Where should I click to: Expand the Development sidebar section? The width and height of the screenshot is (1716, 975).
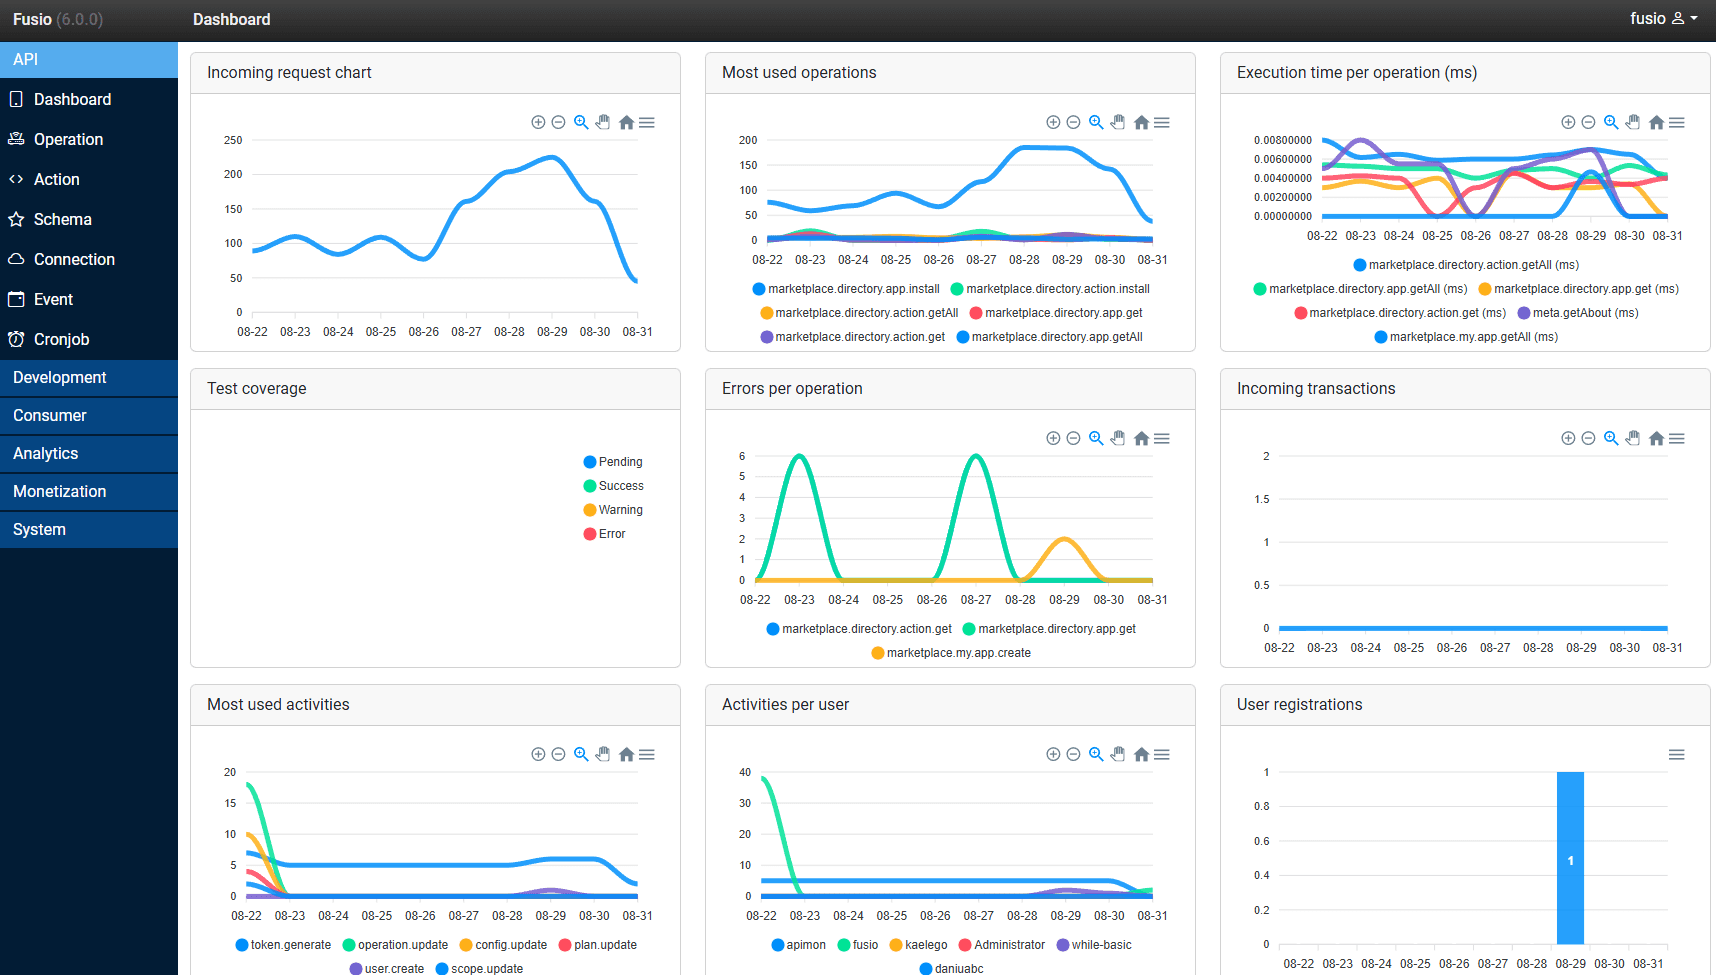60,378
